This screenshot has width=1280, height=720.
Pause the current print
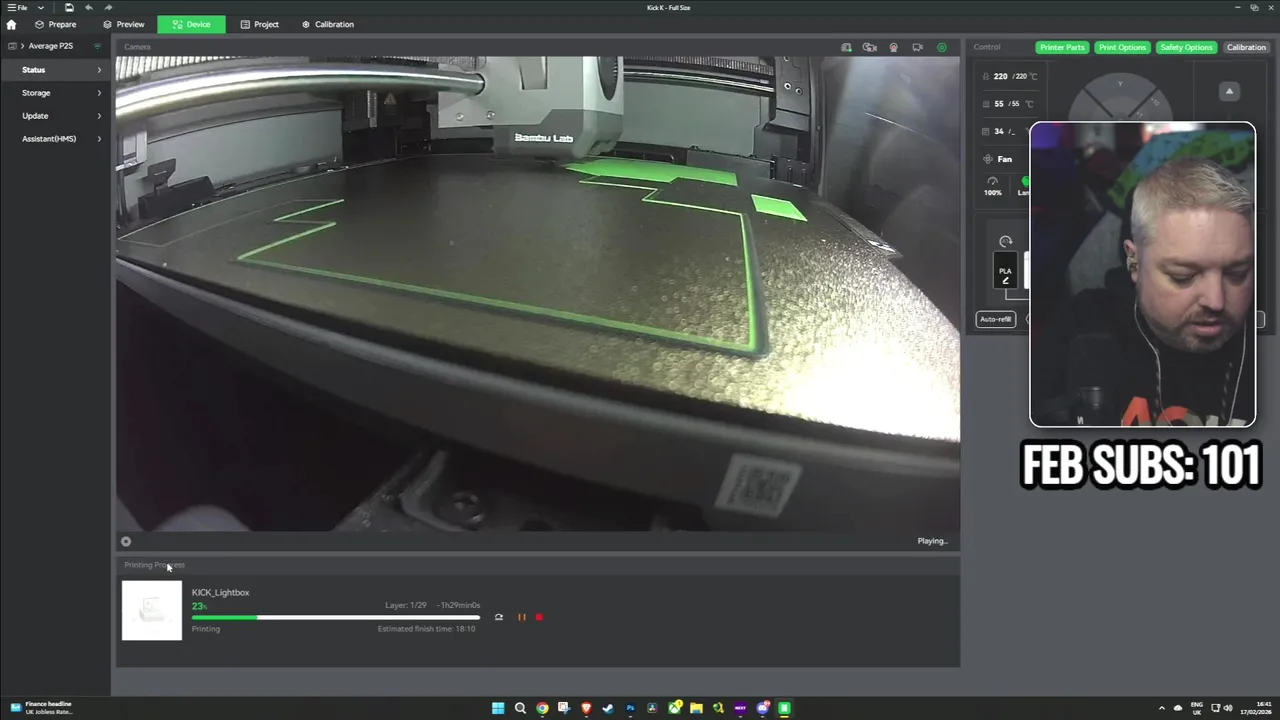tap(522, 617)
